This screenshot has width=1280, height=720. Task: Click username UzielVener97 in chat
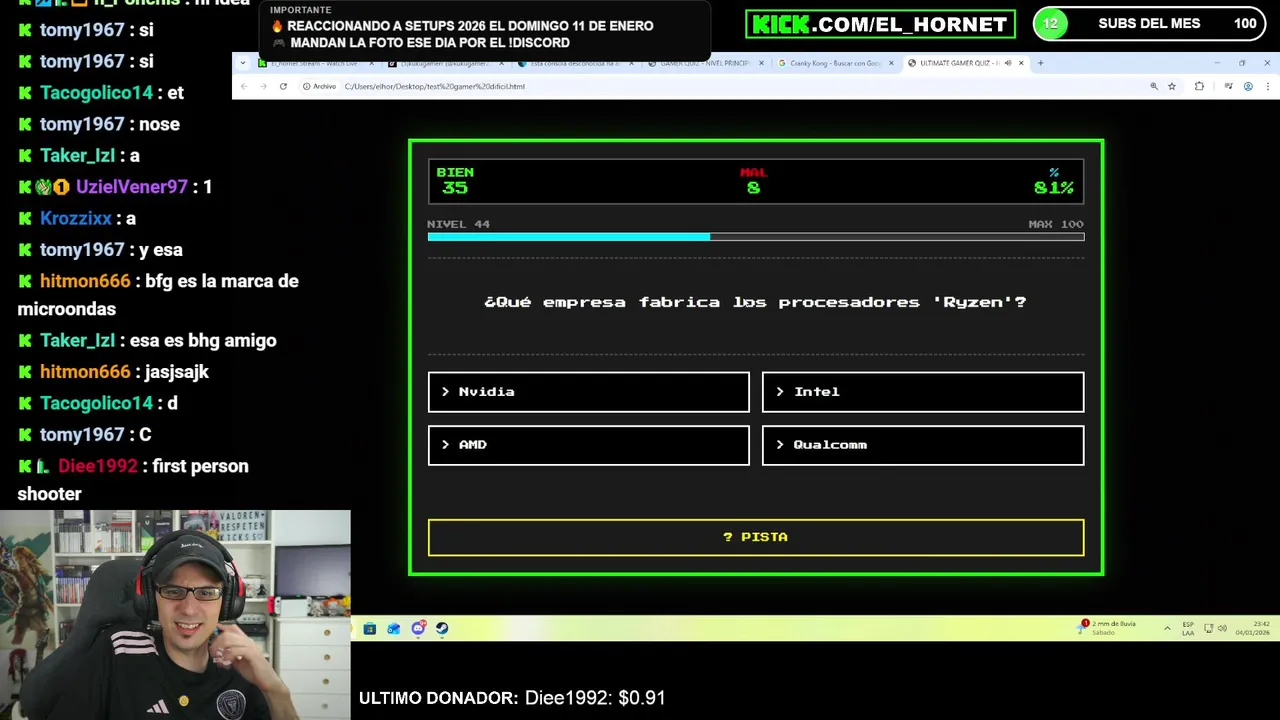131,187
